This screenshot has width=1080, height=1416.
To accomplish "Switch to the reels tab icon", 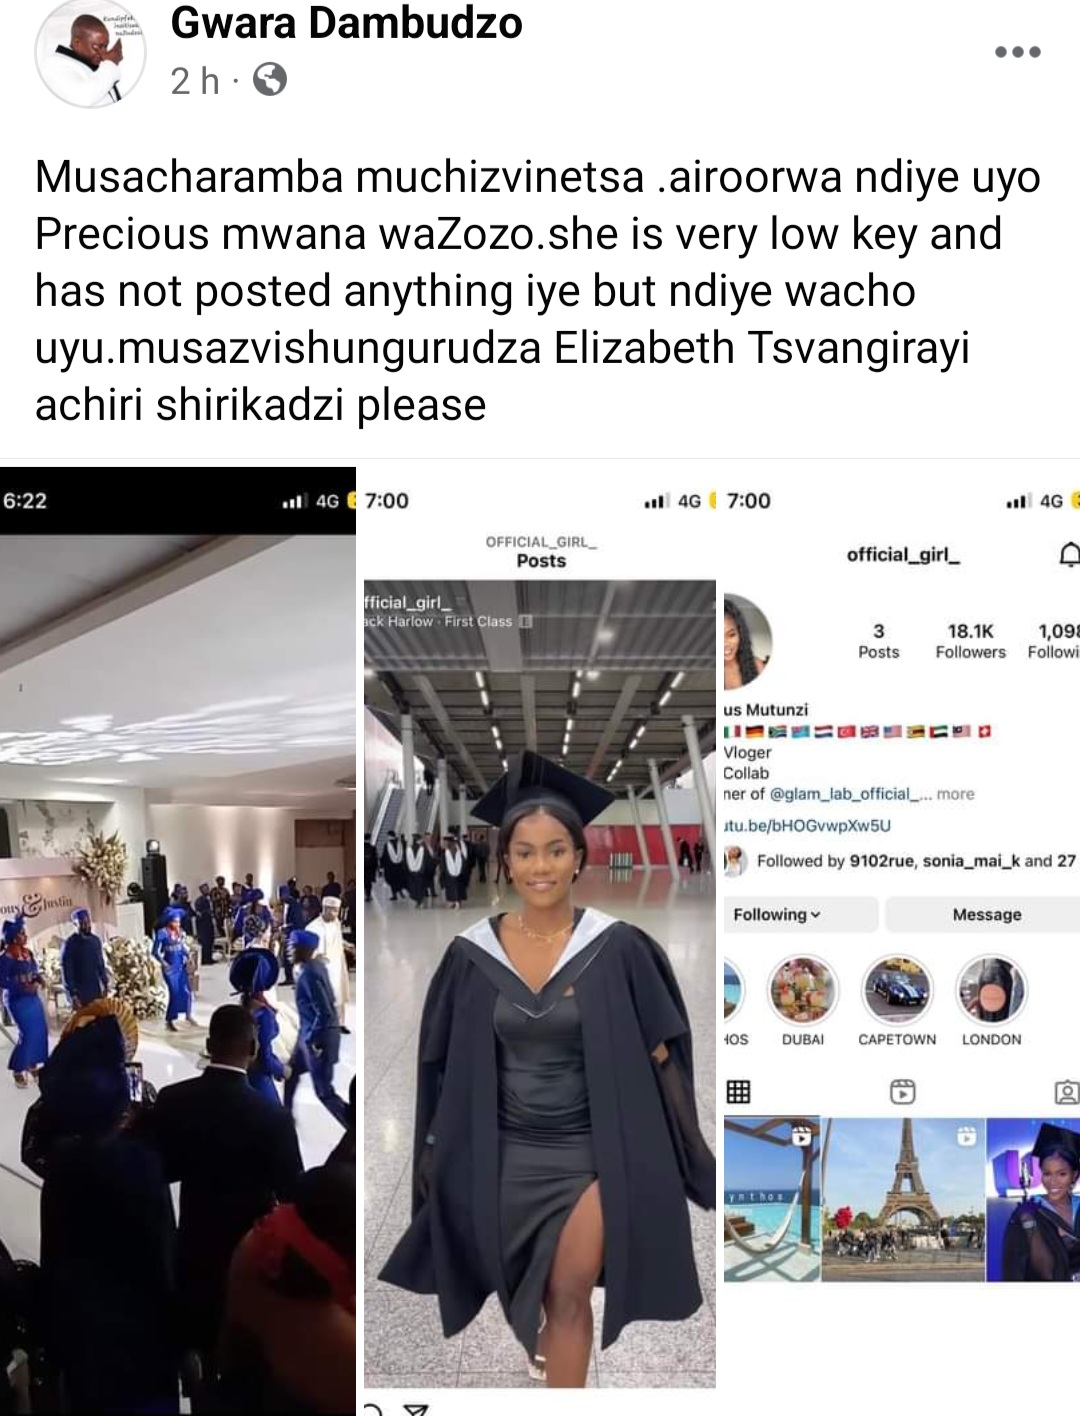I will click(x=902, y=1091).
